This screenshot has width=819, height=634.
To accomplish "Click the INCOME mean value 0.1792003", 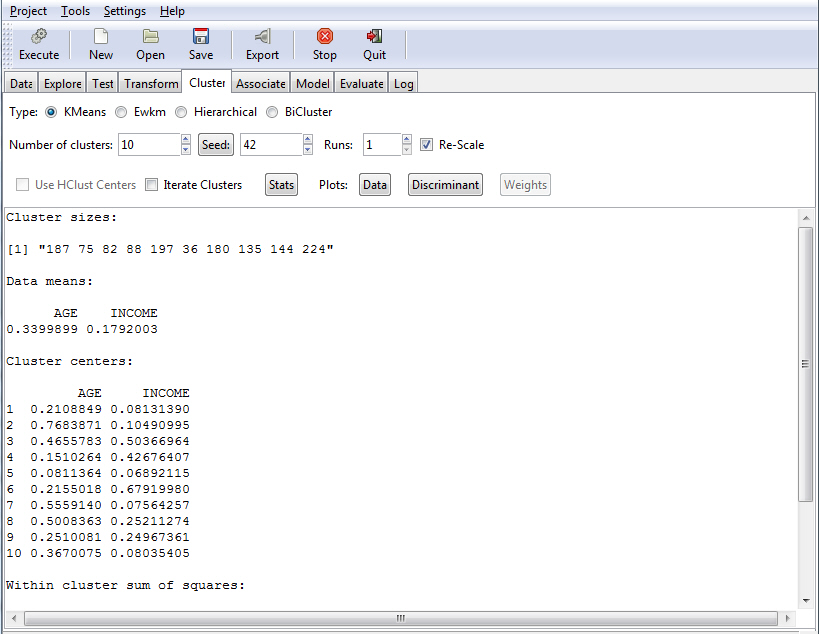I will (x=122, y=329).
